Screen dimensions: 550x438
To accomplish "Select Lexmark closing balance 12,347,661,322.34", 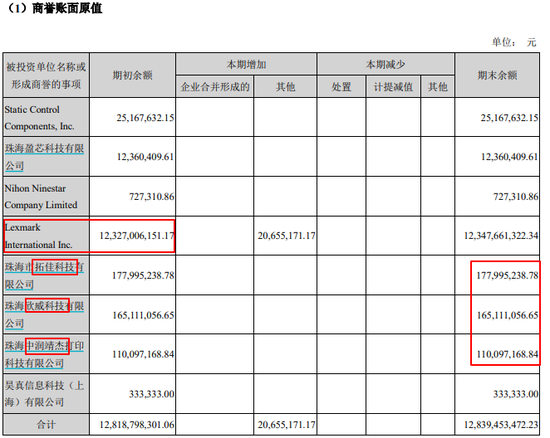I will (501, 236).
